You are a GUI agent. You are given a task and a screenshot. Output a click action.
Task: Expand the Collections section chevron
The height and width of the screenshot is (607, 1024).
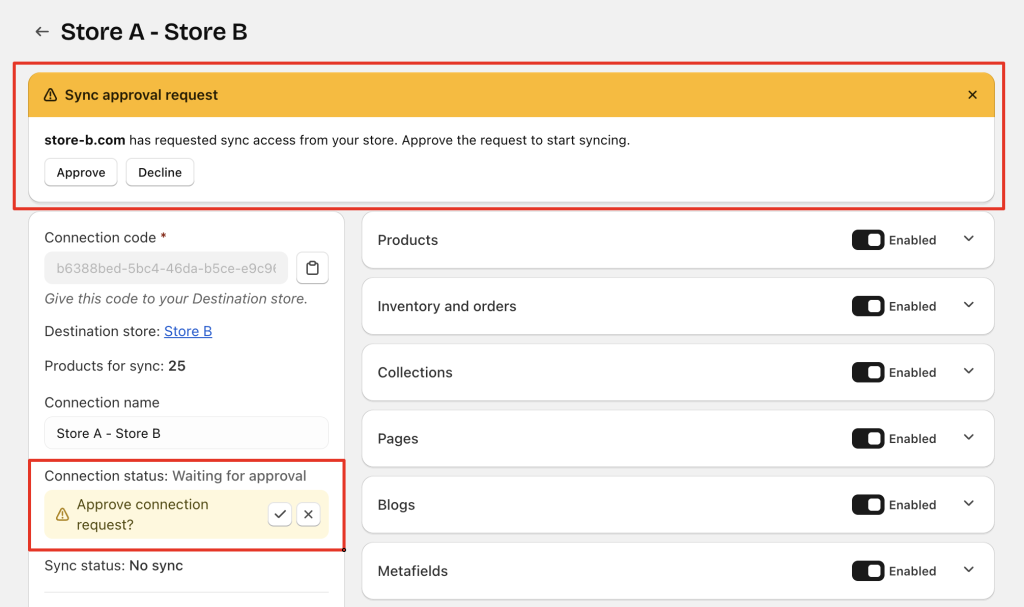click(968, 371)
